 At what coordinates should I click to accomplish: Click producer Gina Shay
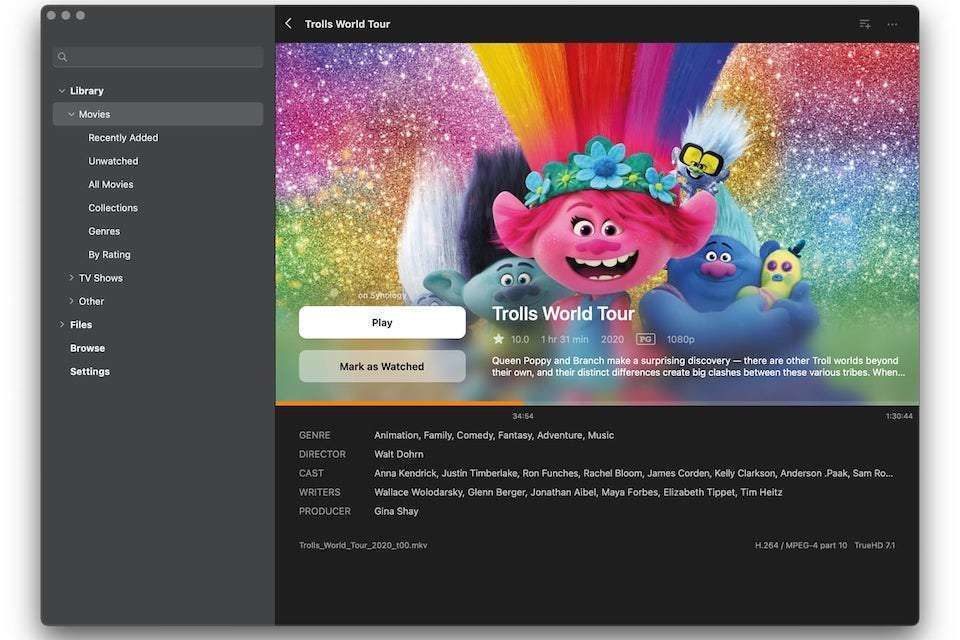point(396,511)
